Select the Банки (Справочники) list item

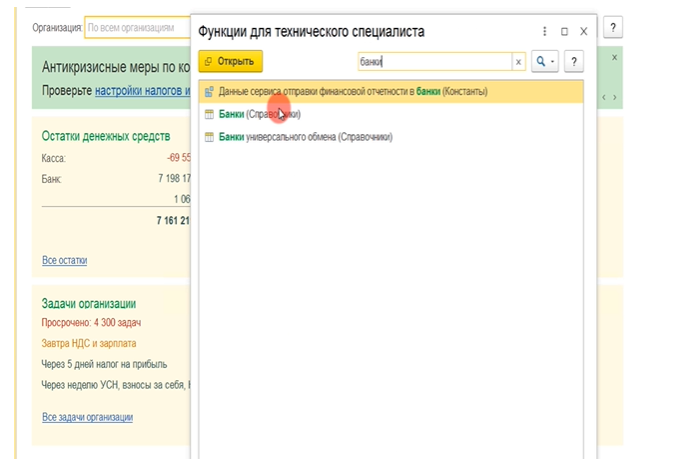259,115
